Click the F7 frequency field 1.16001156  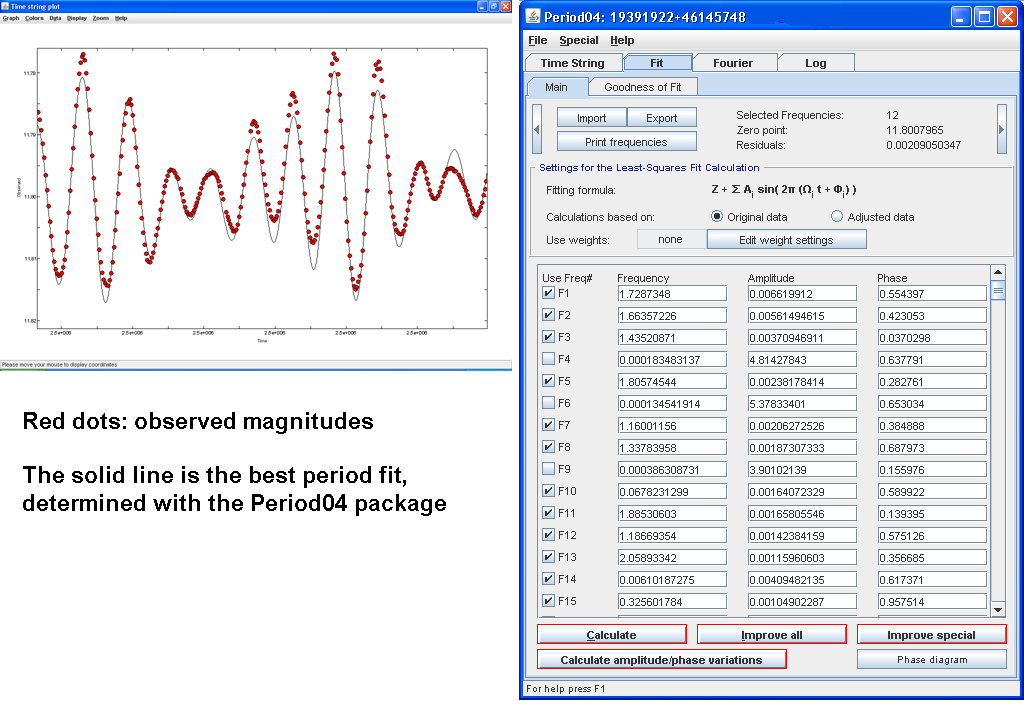tap(672, 426)
